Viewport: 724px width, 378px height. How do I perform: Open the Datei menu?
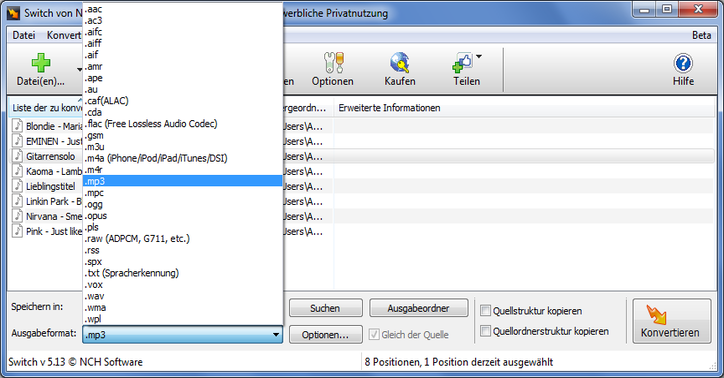[x=24, y=35]
